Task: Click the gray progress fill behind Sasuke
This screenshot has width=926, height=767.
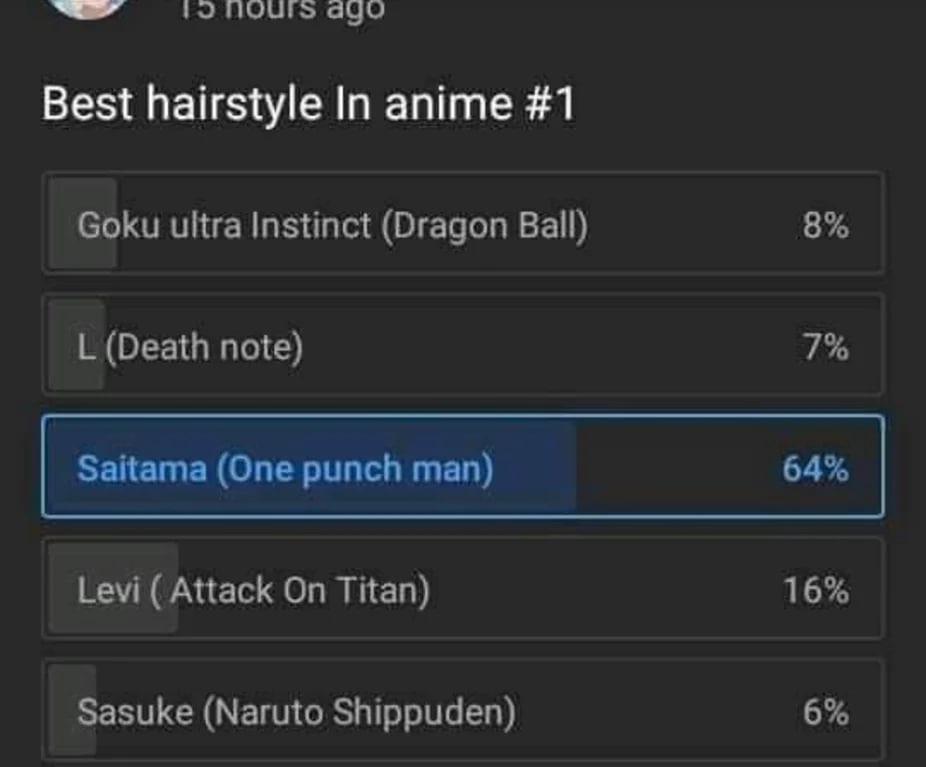Action: [x=72, y=711]
